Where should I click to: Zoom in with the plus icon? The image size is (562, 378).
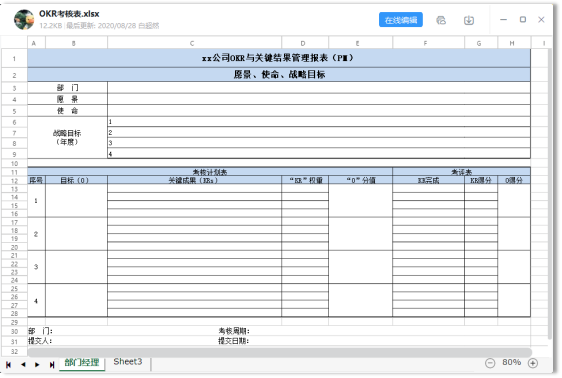pyautogui.click(x=533, y=363)
